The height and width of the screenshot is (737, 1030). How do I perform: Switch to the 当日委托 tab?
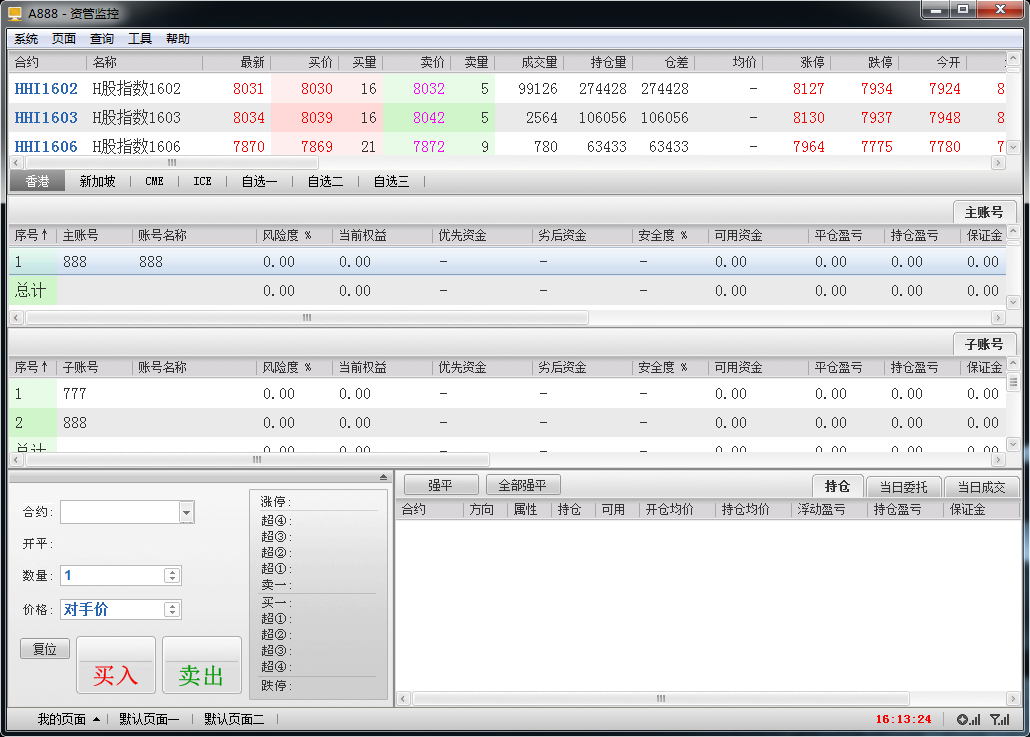tap(903, 487)
